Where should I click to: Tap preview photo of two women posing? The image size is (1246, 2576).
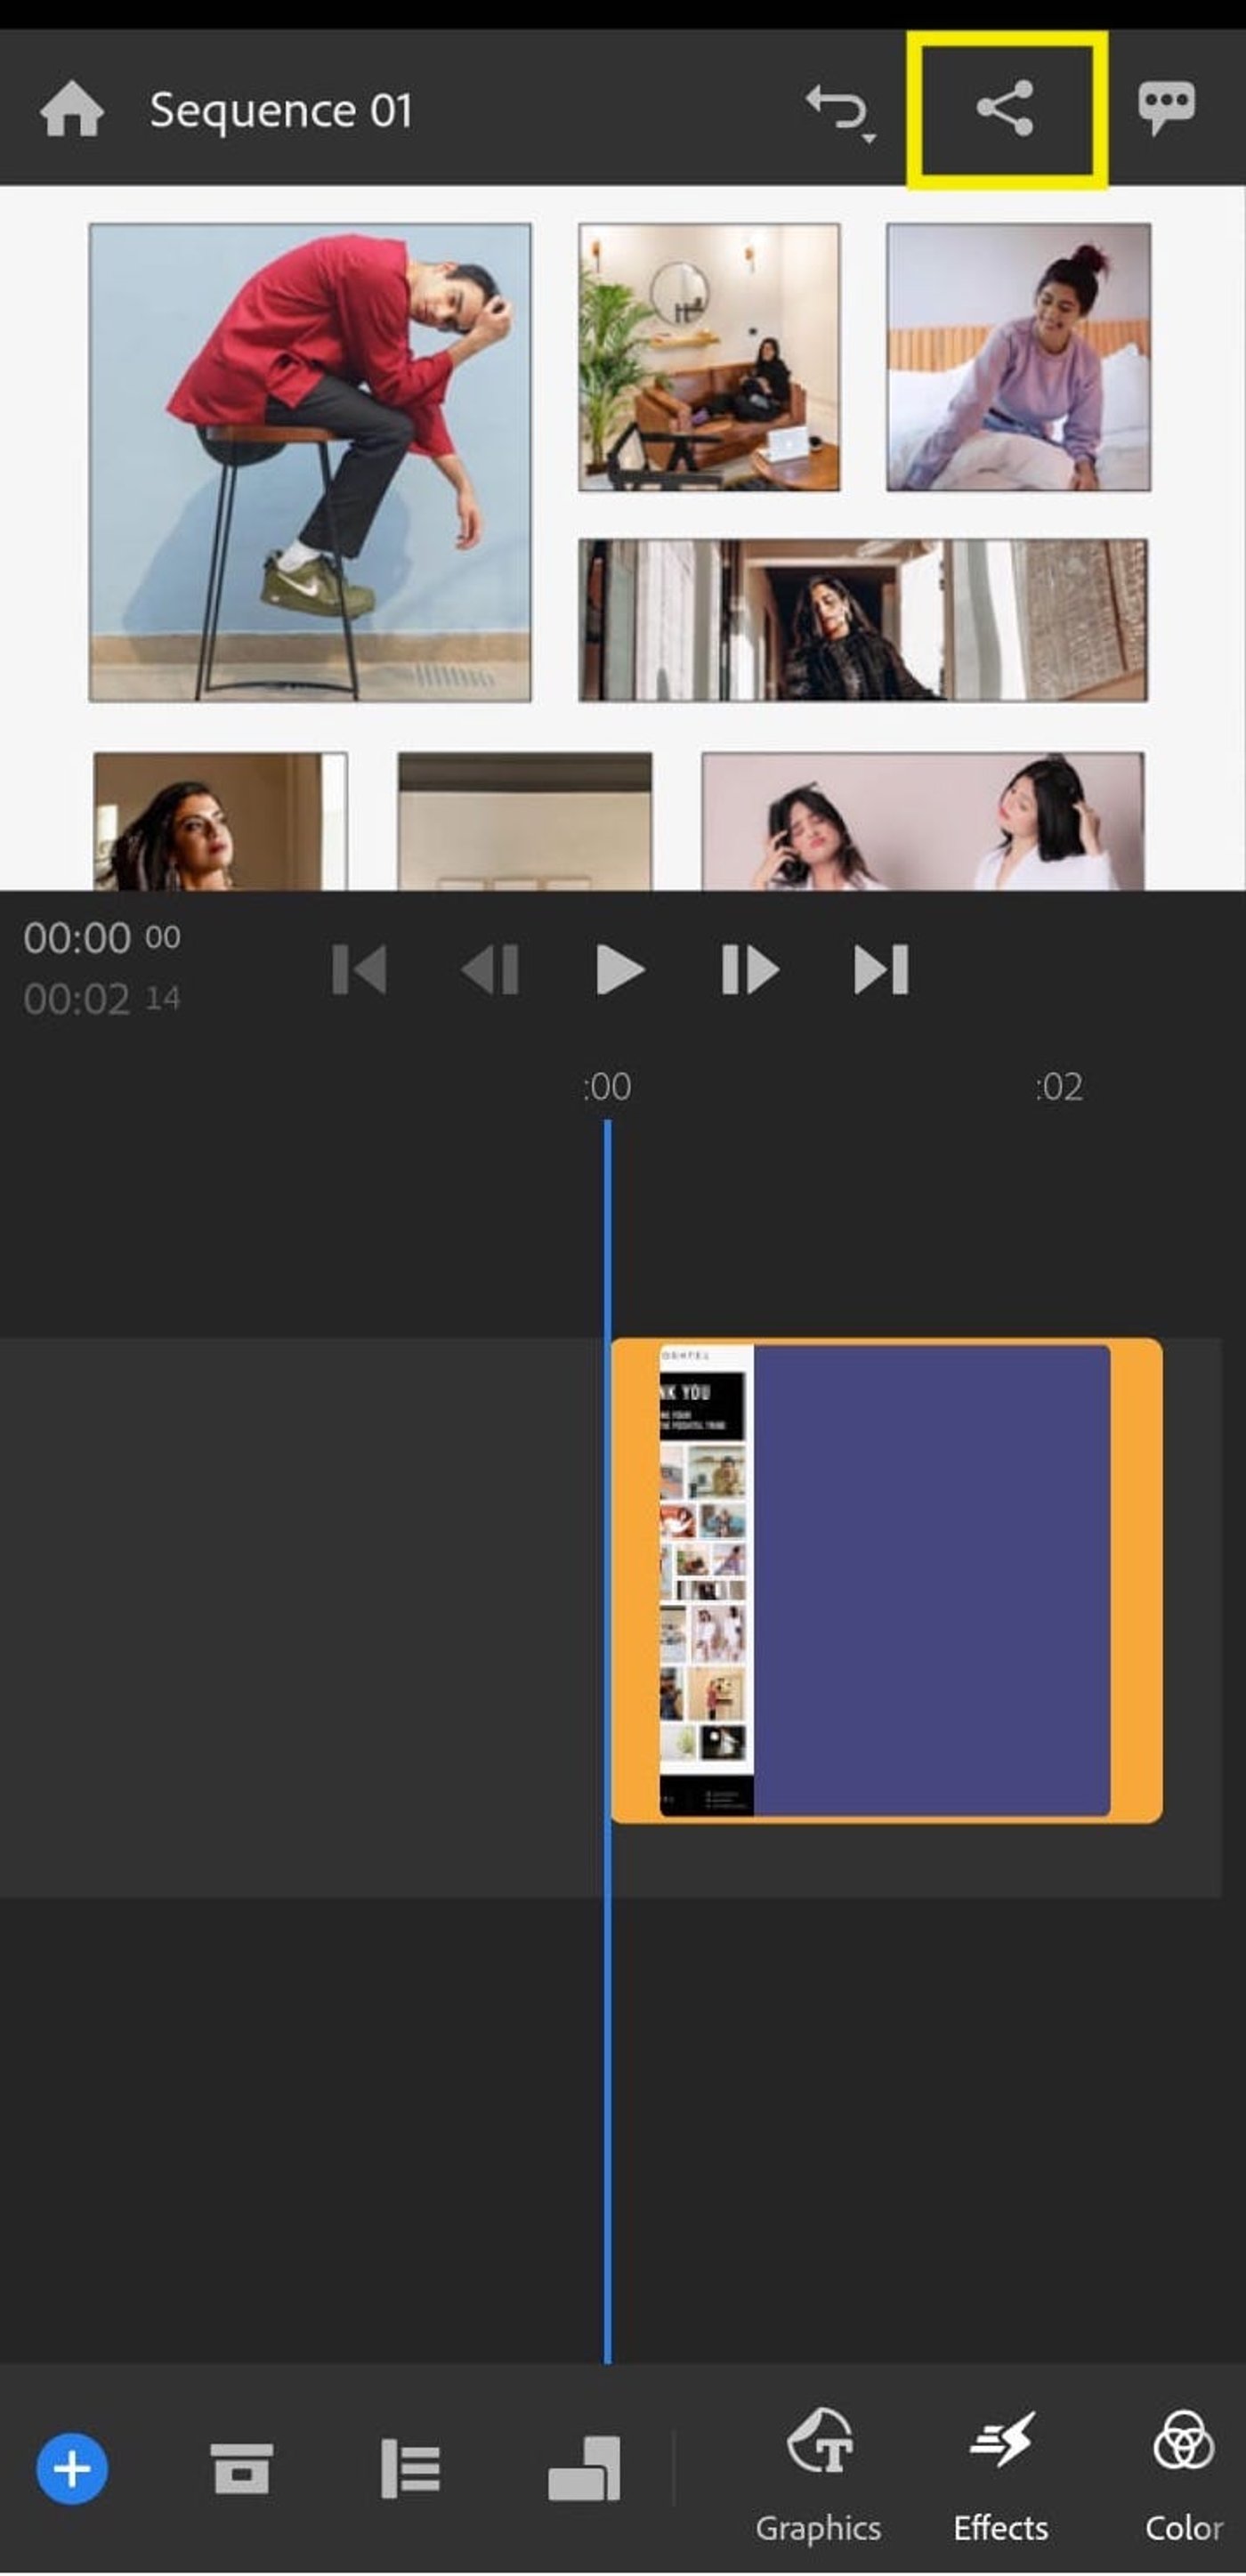pos(923,821)
